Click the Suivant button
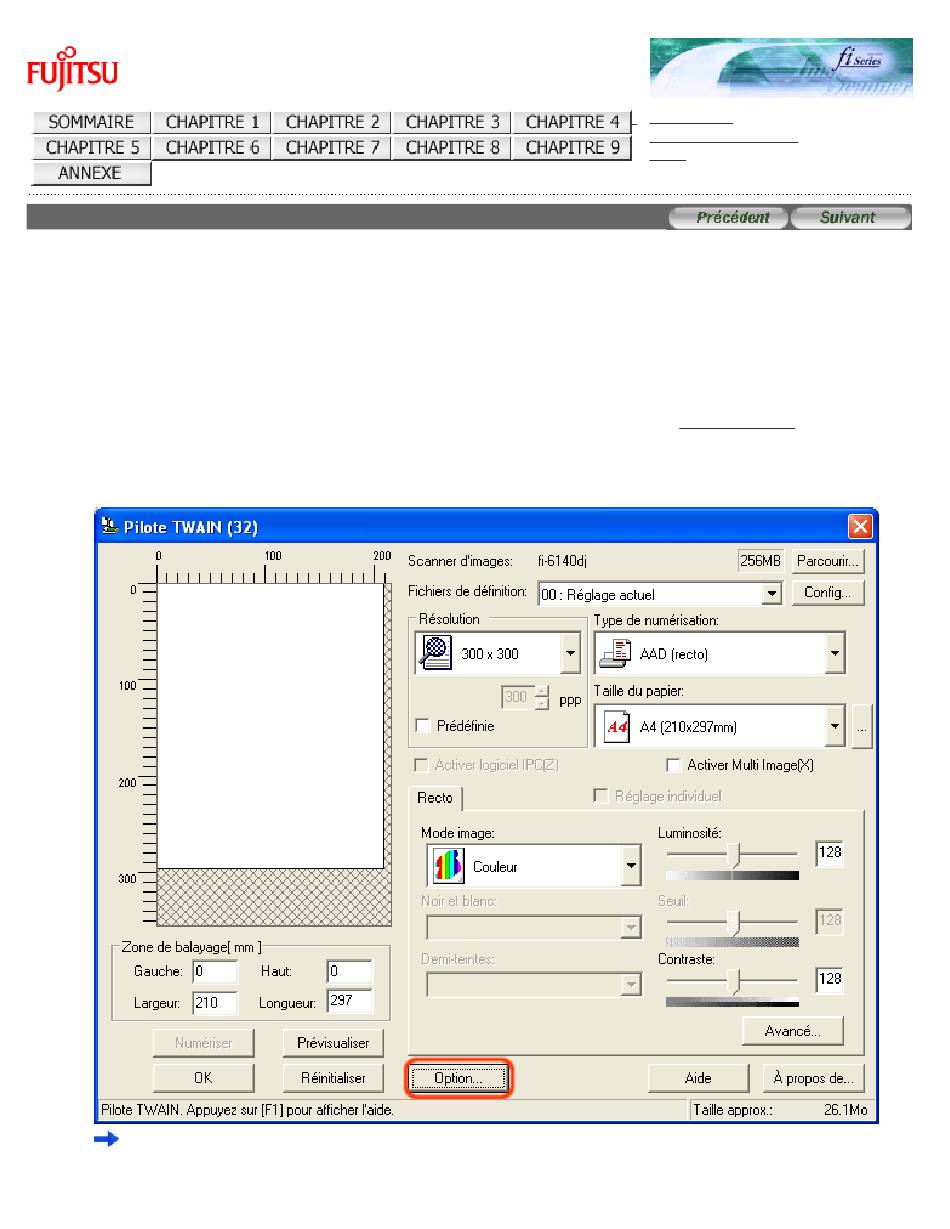 (x=851, y=217)
